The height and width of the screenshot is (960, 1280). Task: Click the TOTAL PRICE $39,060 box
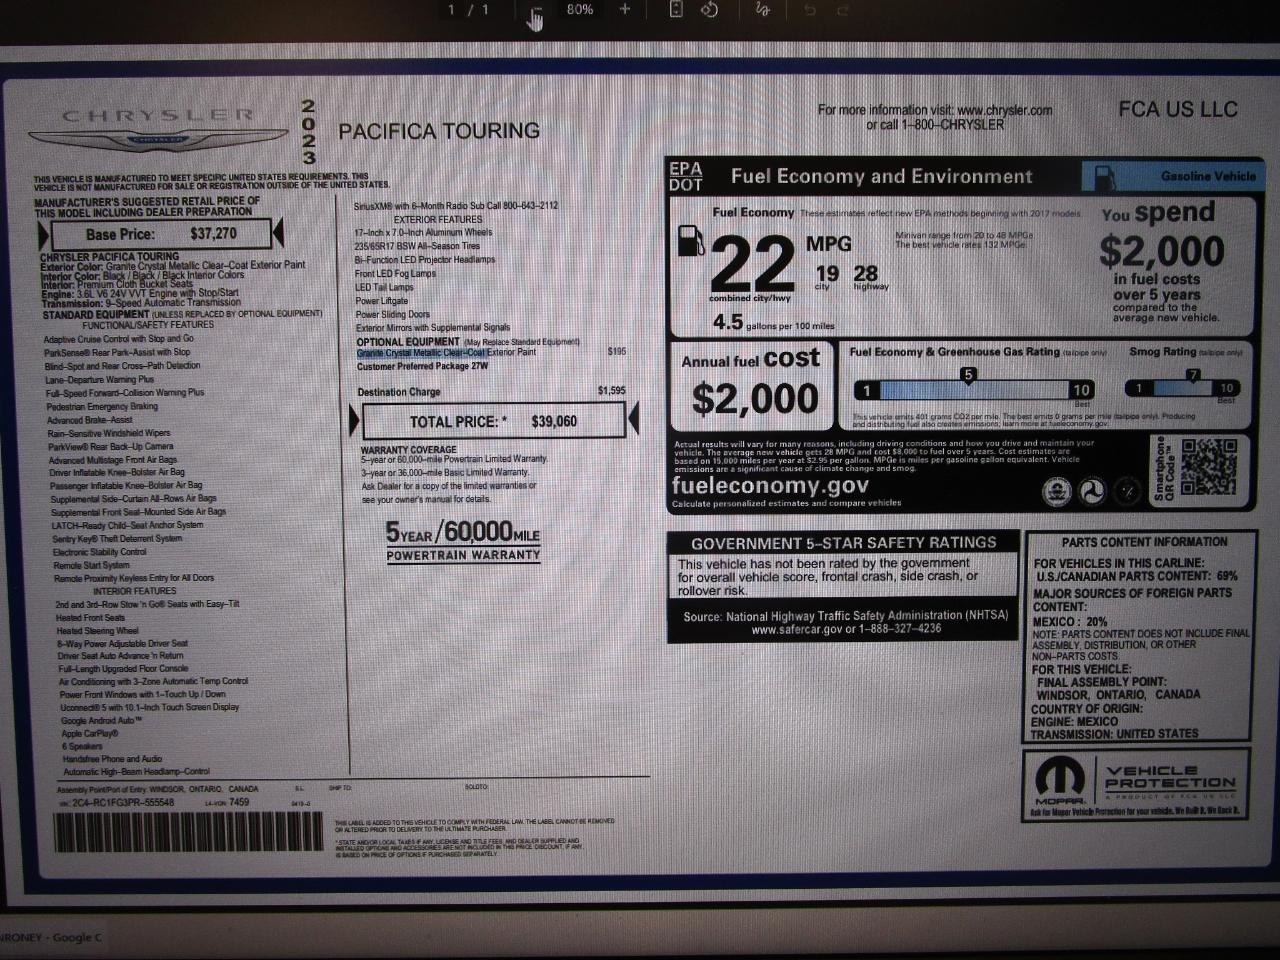pyautogui.click(x=493, y=421)
